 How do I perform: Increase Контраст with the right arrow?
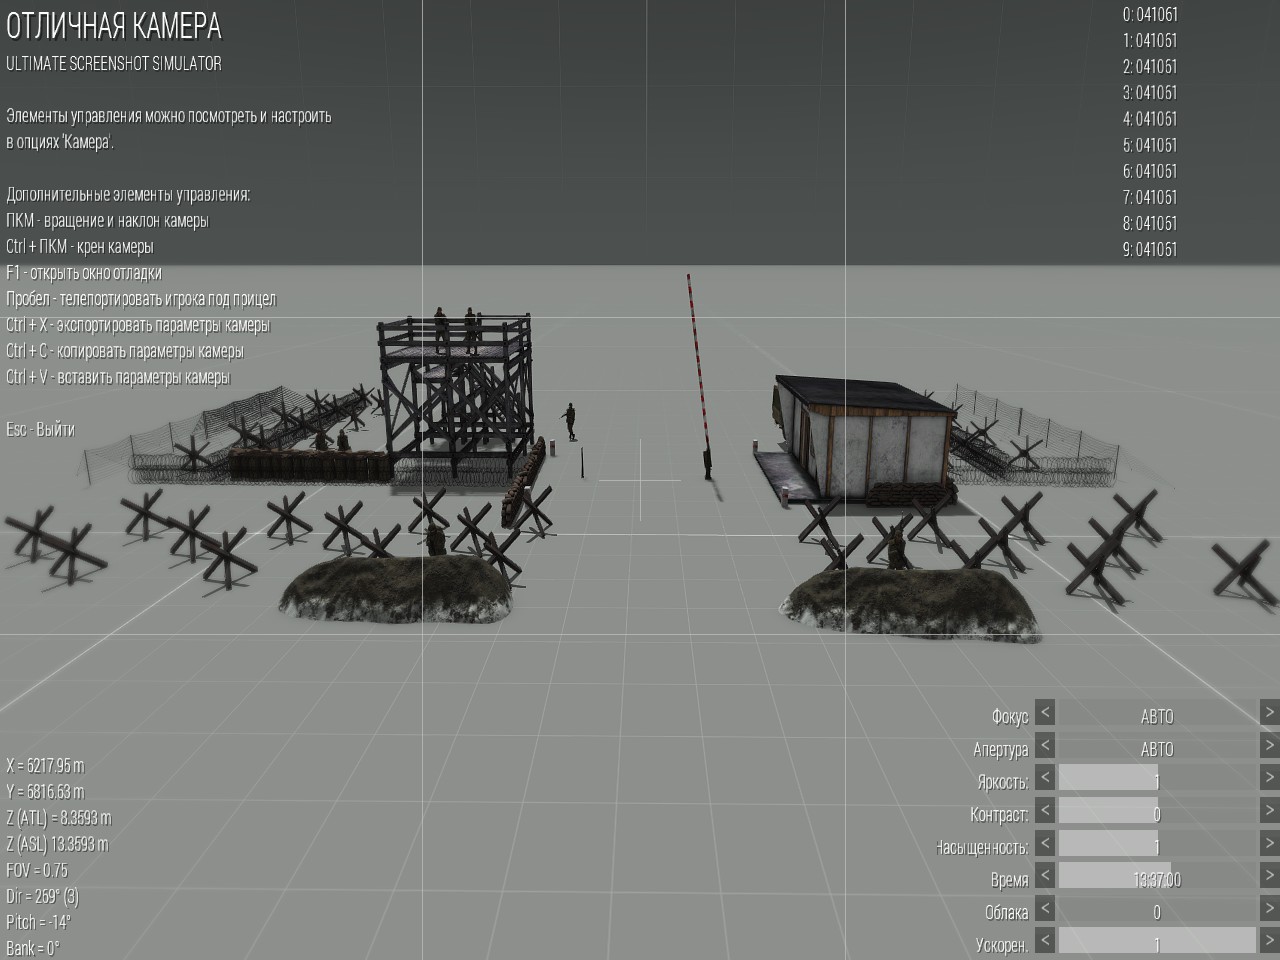pos(1269,811)
